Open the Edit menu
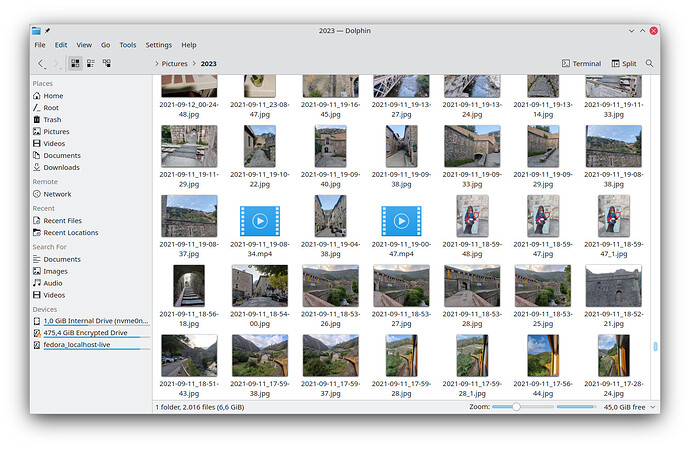Image resolution: width=690 pixels, height=449 pixels. pos(61,45)
